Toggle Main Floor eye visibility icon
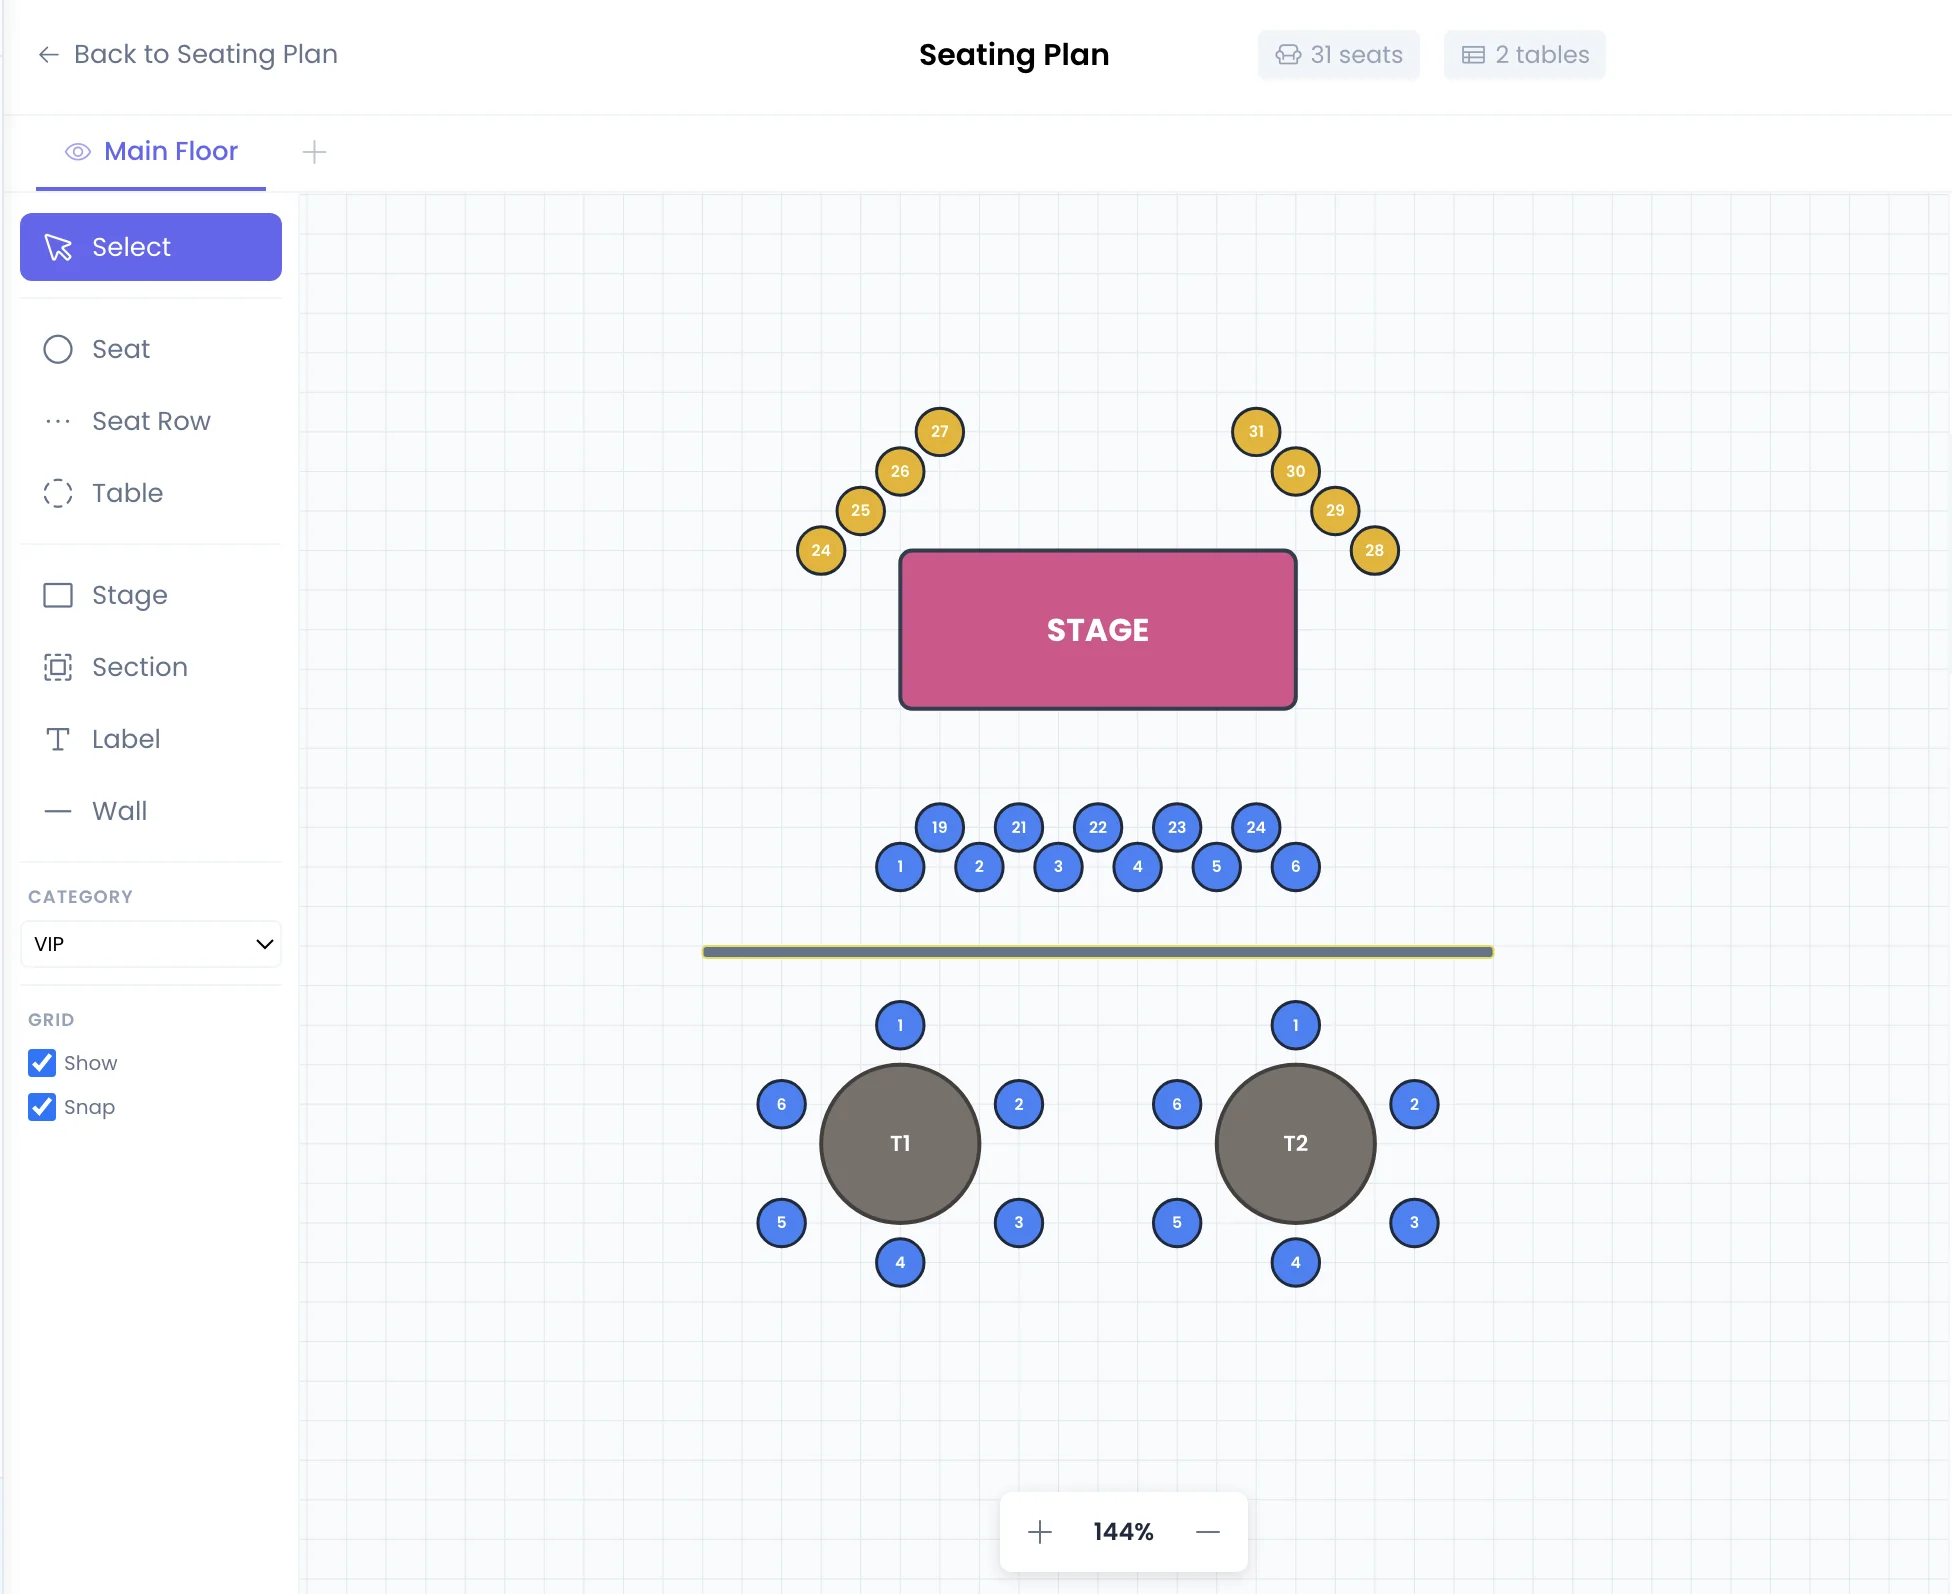The width and height of the screenshot is (1952, 1594). [x=77, y=152]
